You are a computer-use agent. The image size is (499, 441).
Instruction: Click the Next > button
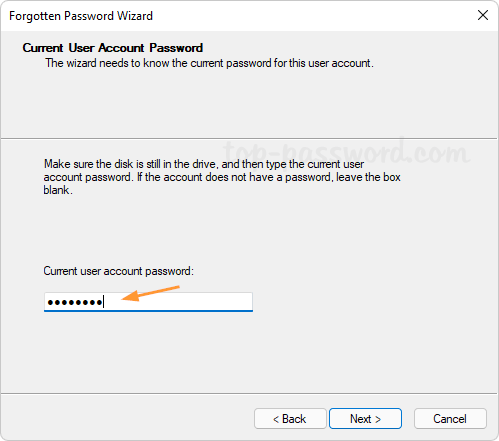[365, 418]
